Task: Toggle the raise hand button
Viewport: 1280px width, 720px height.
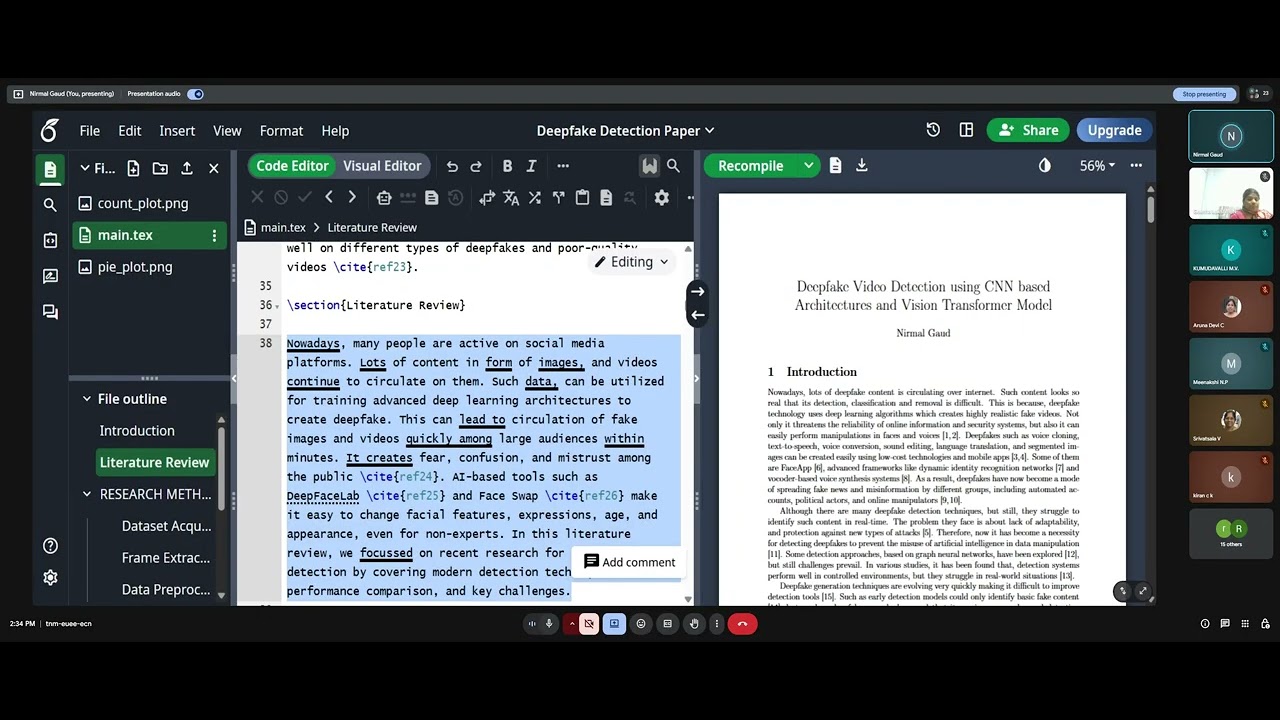Action: 694,624
